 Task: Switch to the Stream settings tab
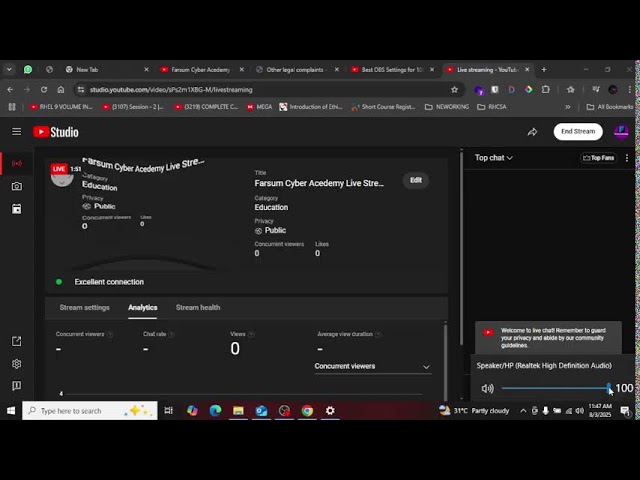[x=84, y=307]
